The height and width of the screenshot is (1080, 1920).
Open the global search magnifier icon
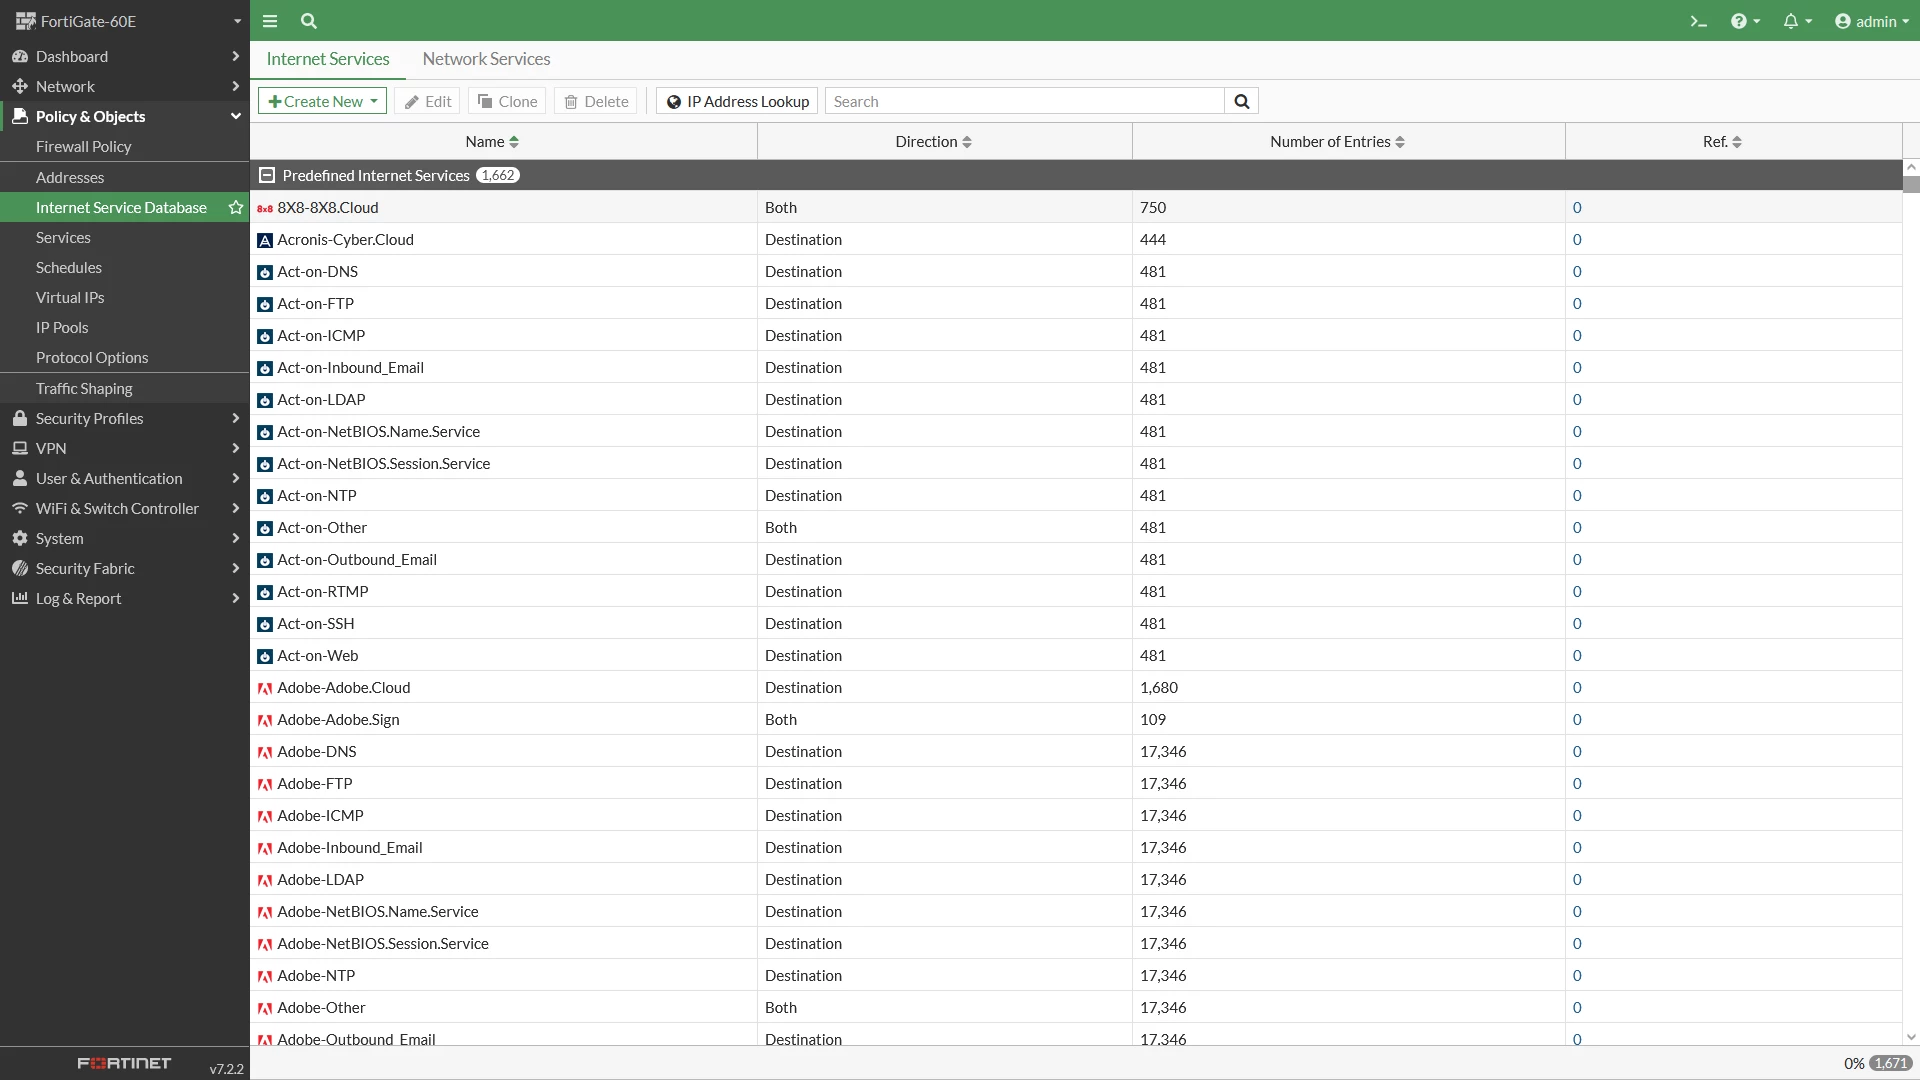click(309, 21)
